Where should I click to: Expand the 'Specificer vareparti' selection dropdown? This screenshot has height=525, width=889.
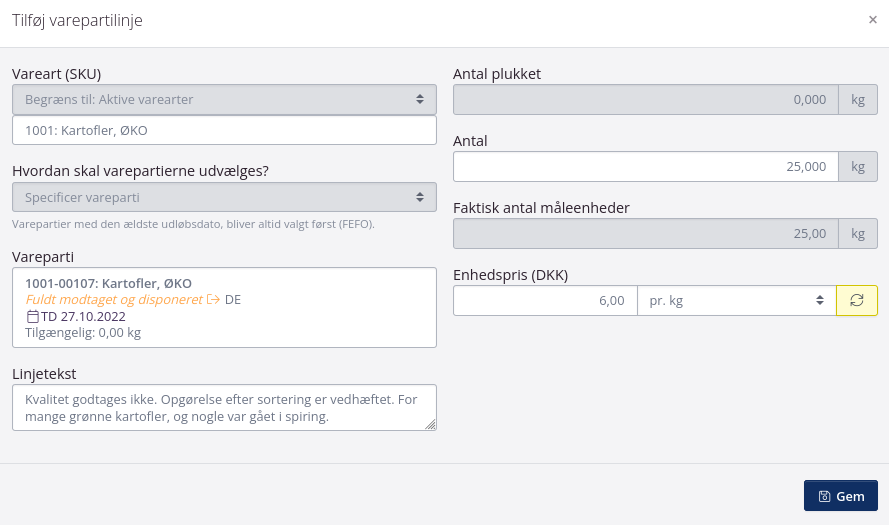[224, 197]
